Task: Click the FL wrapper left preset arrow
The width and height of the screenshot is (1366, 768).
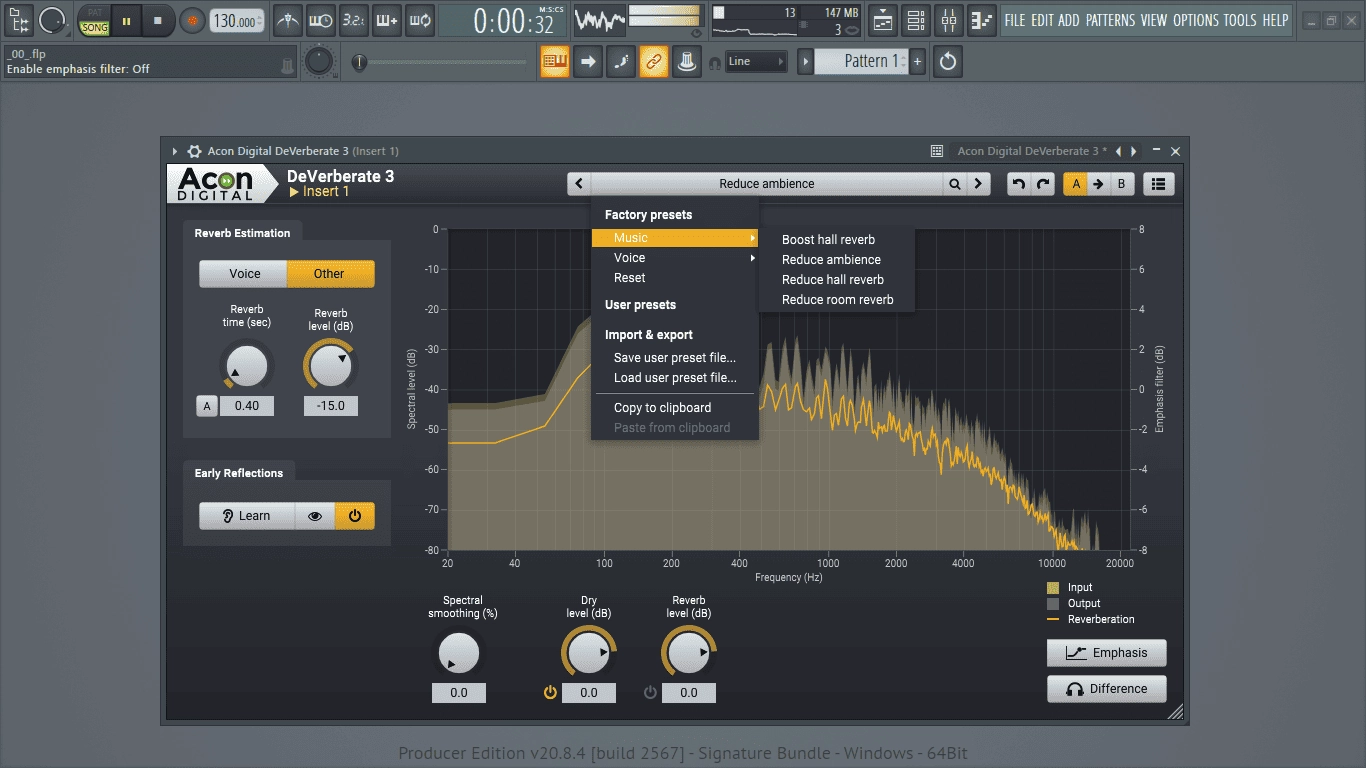Action: [1119, 151]
